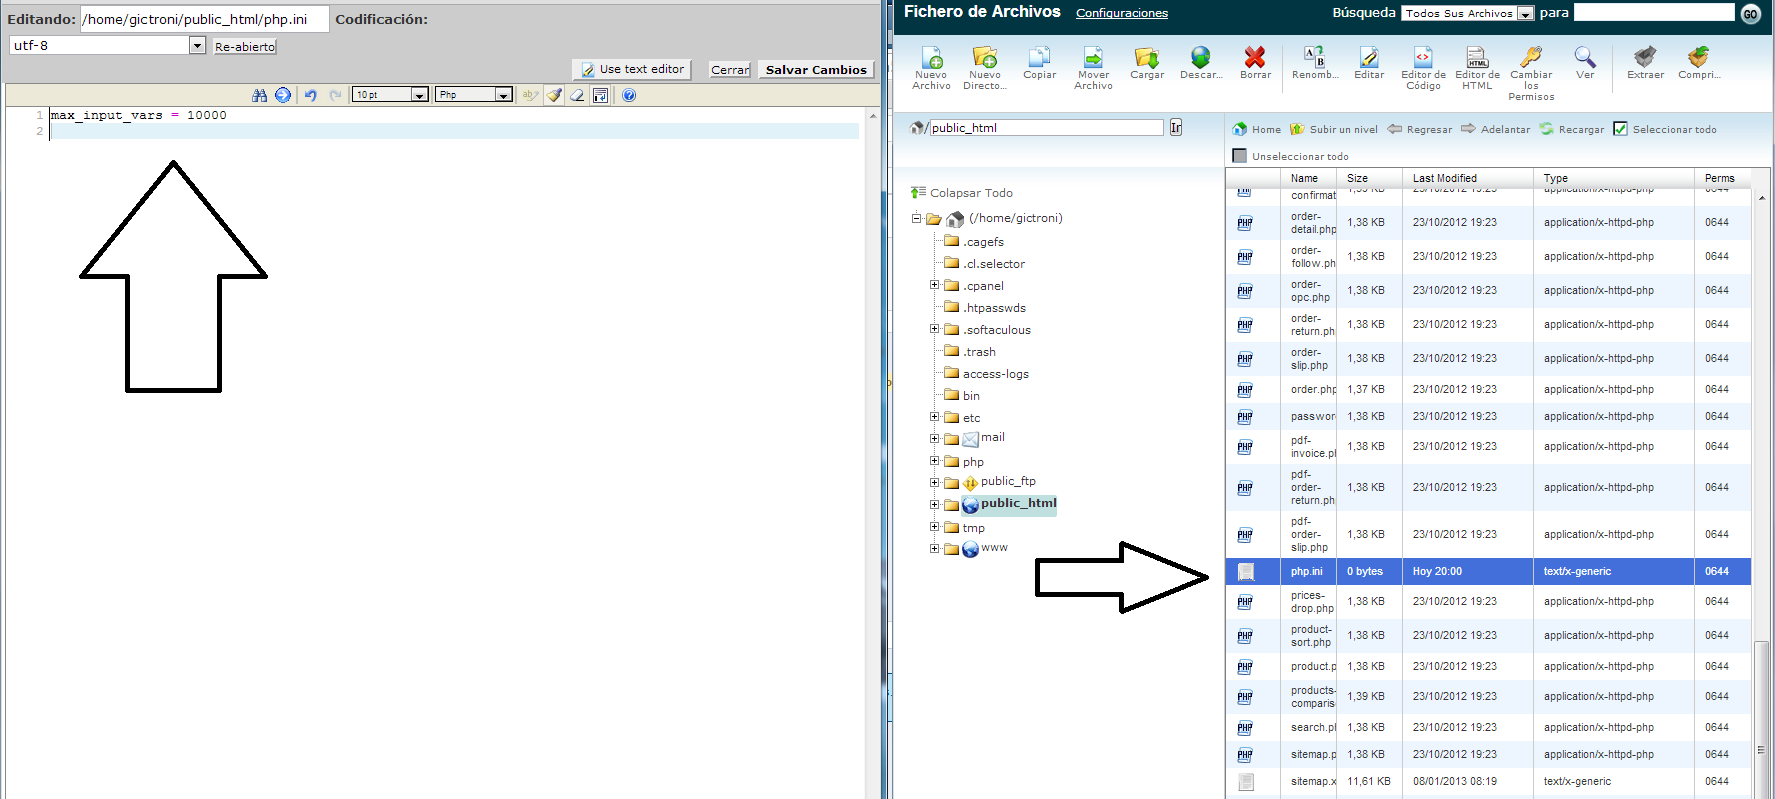This screenshot has width=1775, height=799.
Task: Click the Regresar back link
Action: pyautogui.click(x=1420, y=129)
